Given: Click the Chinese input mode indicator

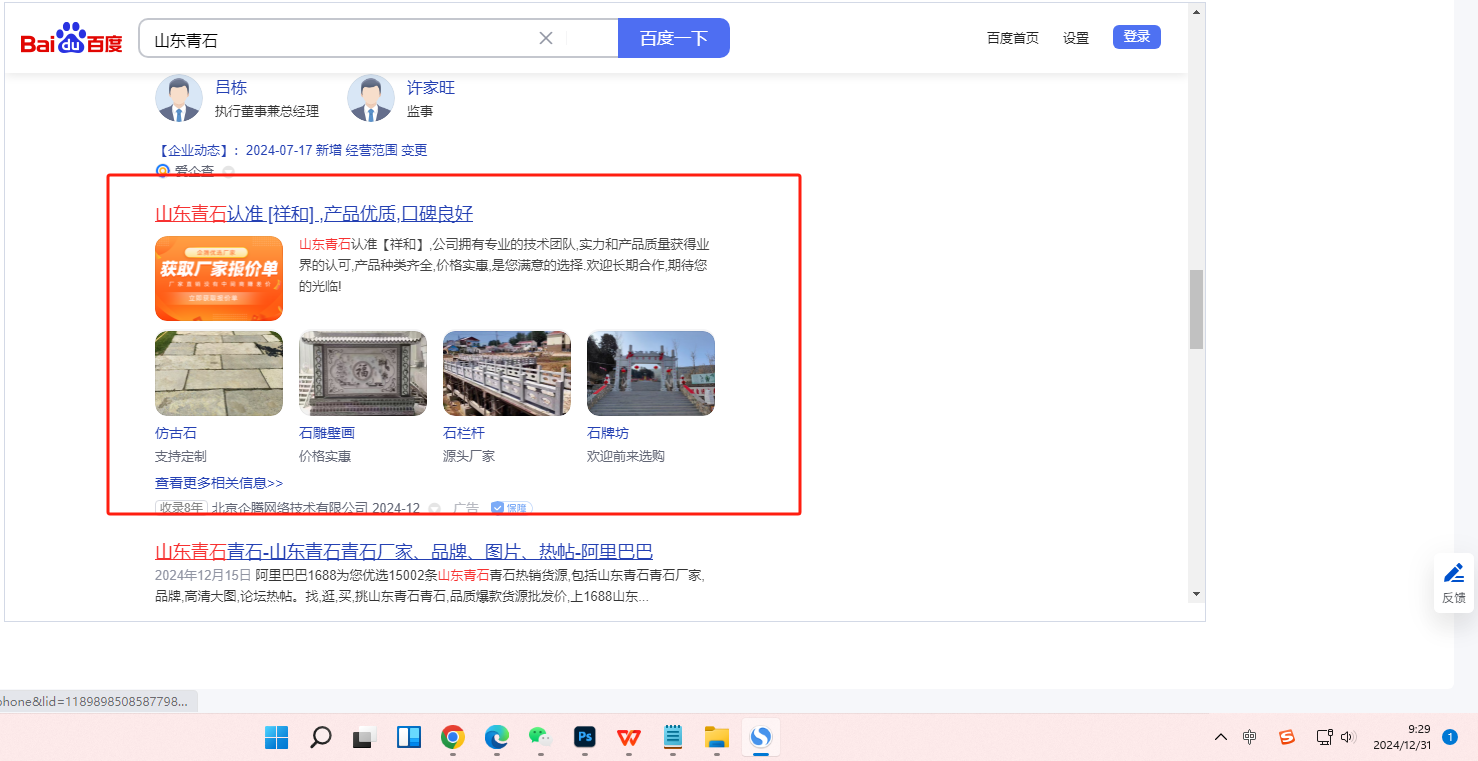Looking at the screenshot, I should coord(1250,737).
